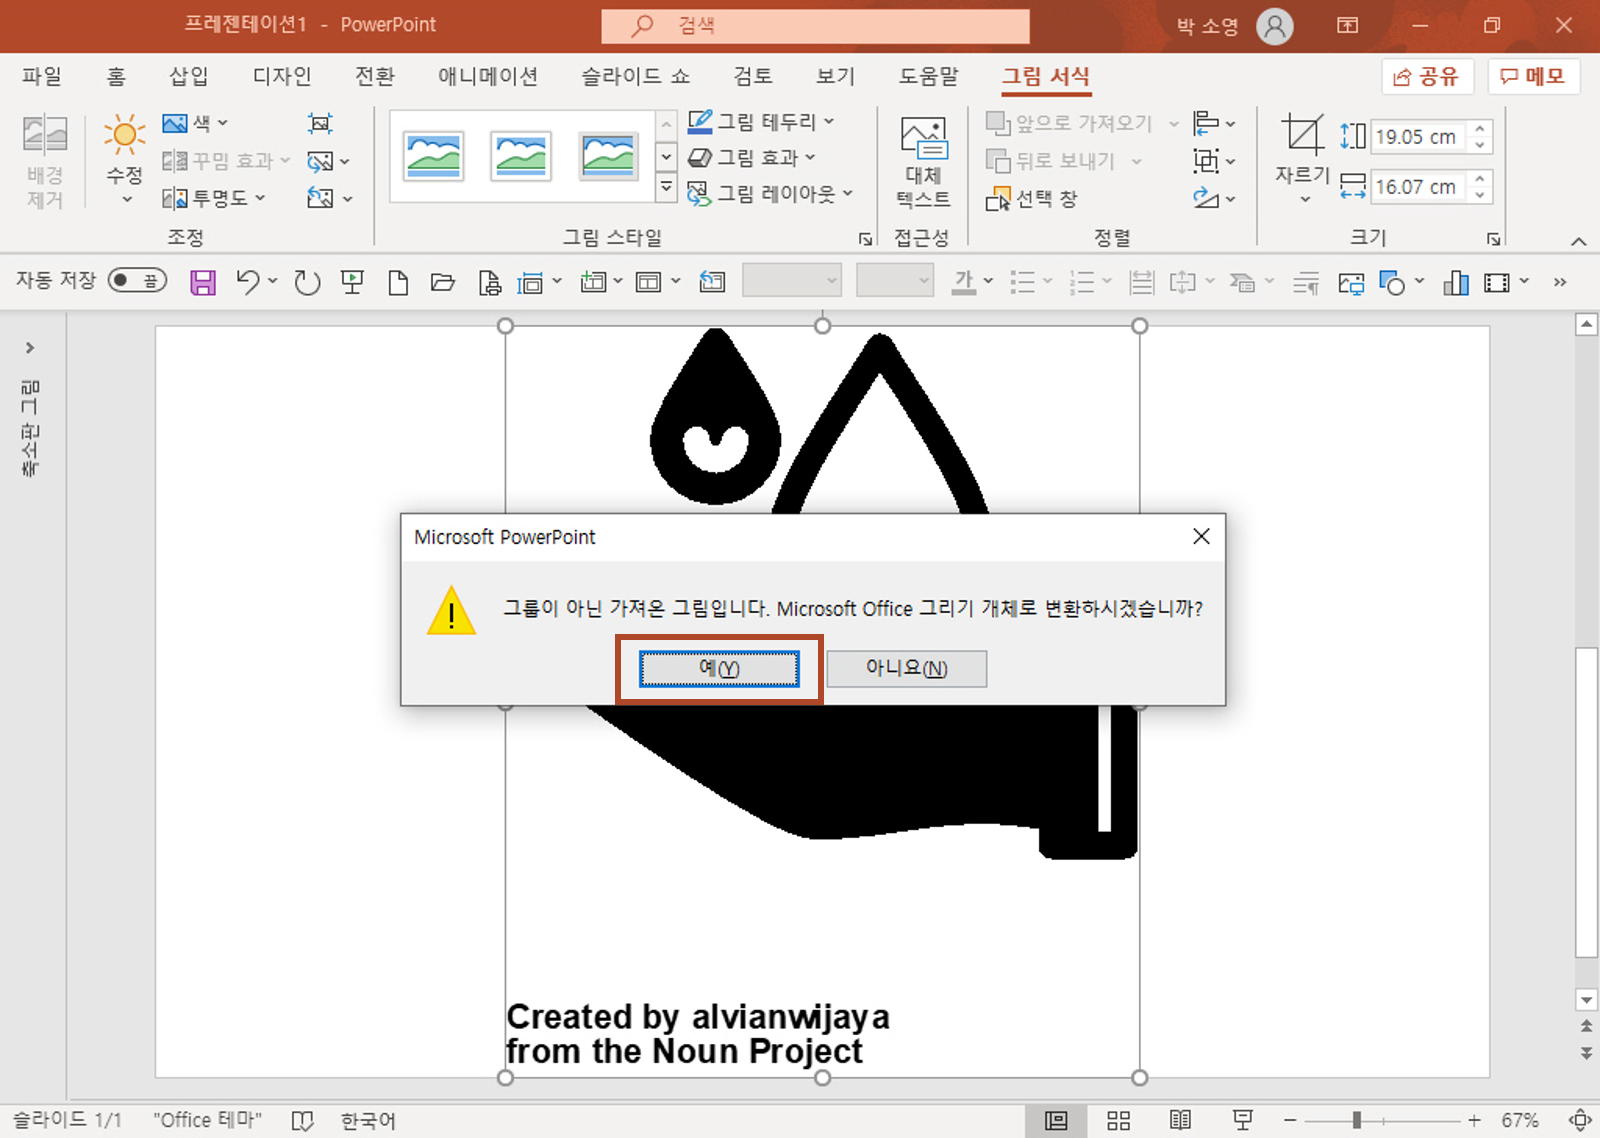Switch to reading view in status bar

click(x=1180, y=1120)
